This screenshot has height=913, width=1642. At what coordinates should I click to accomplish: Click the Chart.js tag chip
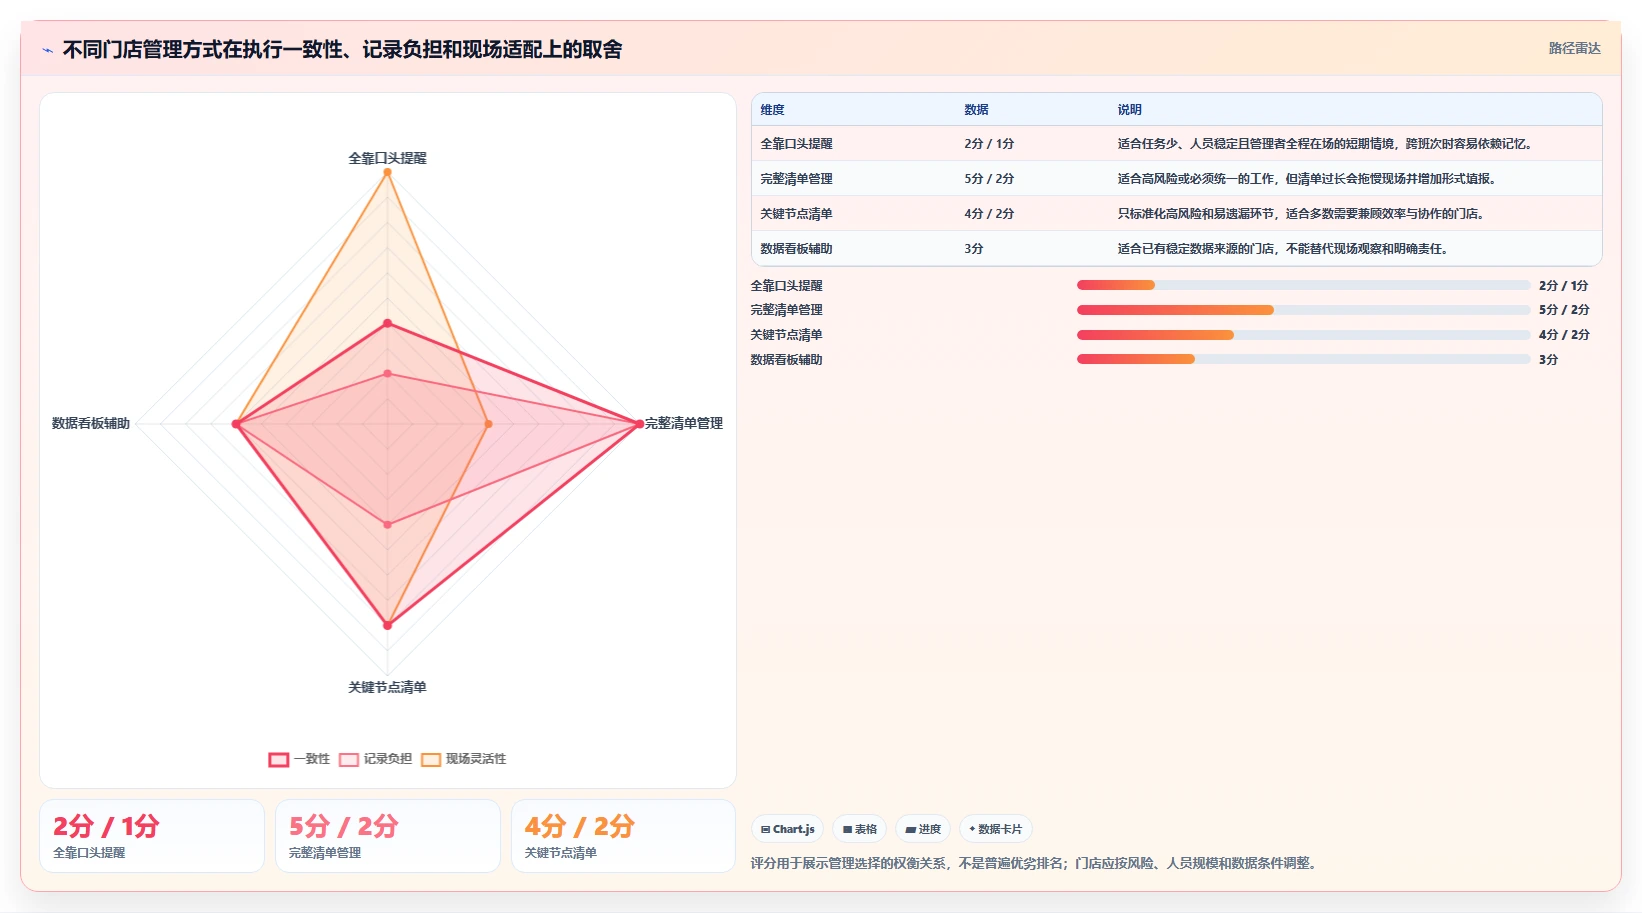pos(787,829)
